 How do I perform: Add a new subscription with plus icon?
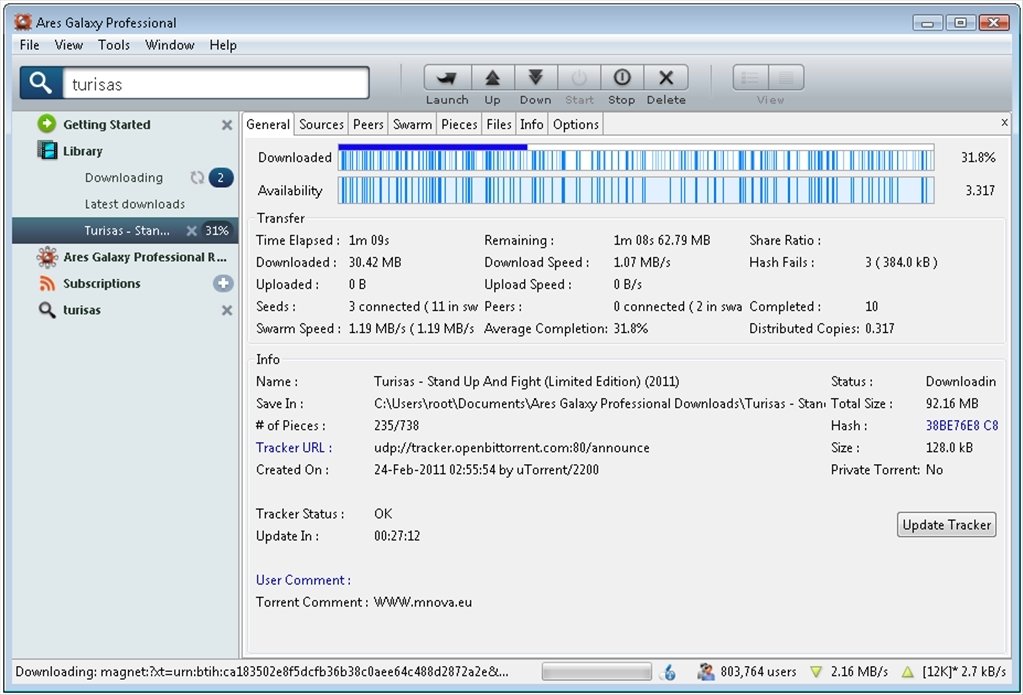[223, 283]
